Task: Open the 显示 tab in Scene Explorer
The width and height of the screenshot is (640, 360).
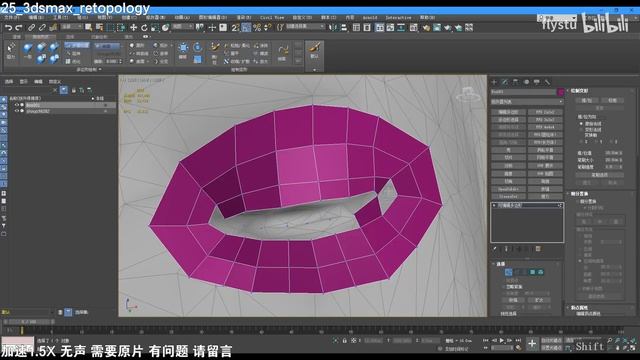Action: pyautogui.click(x=24, y=82)
